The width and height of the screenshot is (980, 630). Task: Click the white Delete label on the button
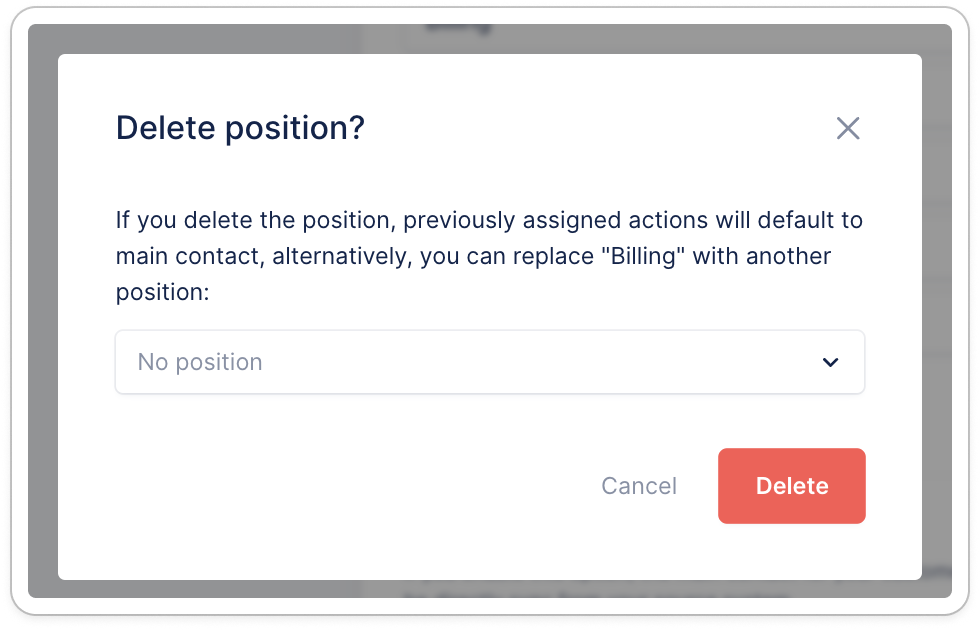792,486
